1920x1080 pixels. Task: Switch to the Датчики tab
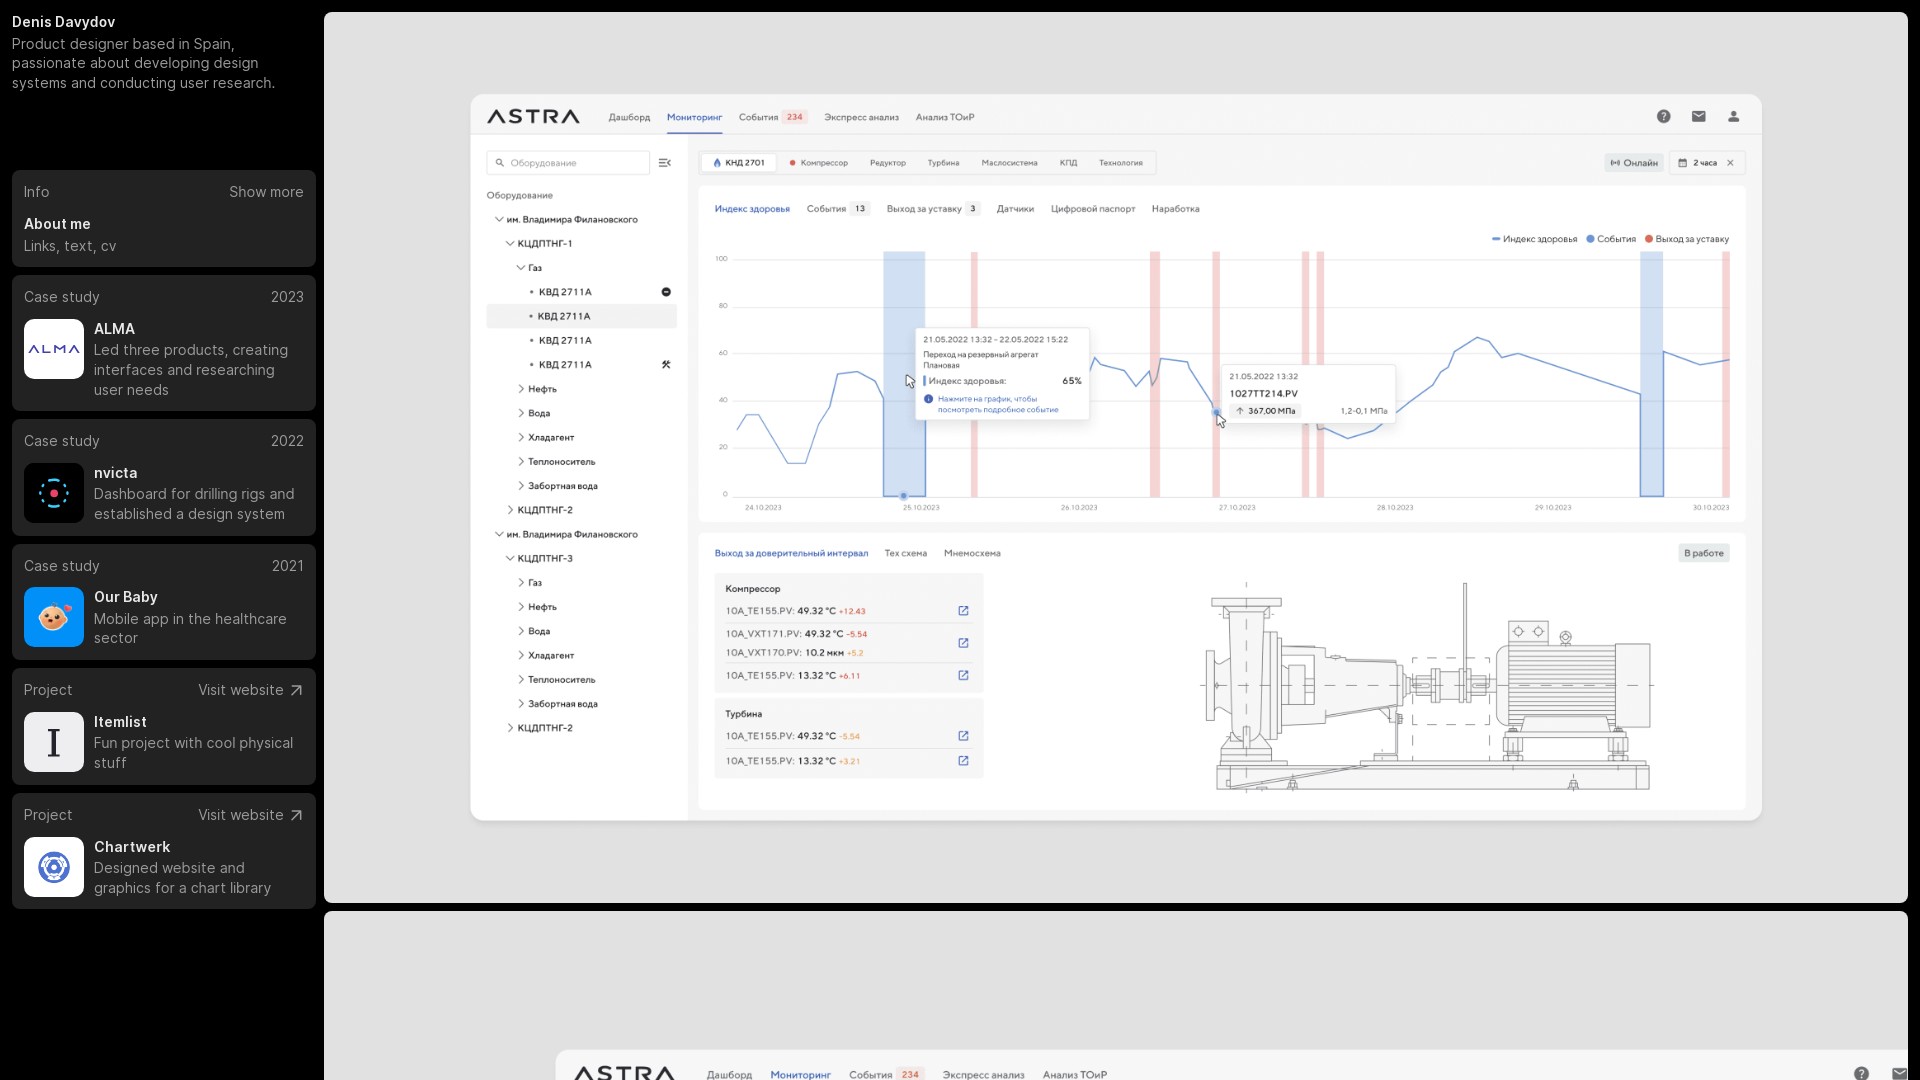click(1015, 209)
